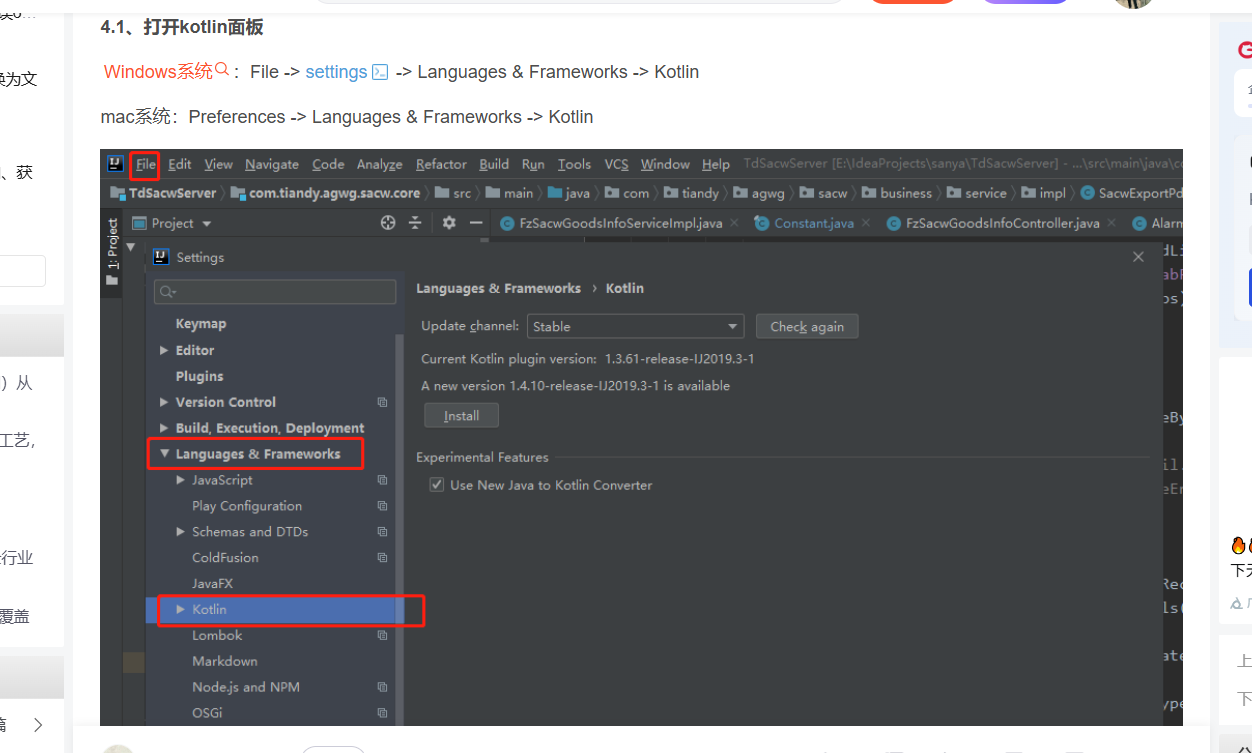
Task: Click the locate/scroll-from-source target icon
Action: 388,223
